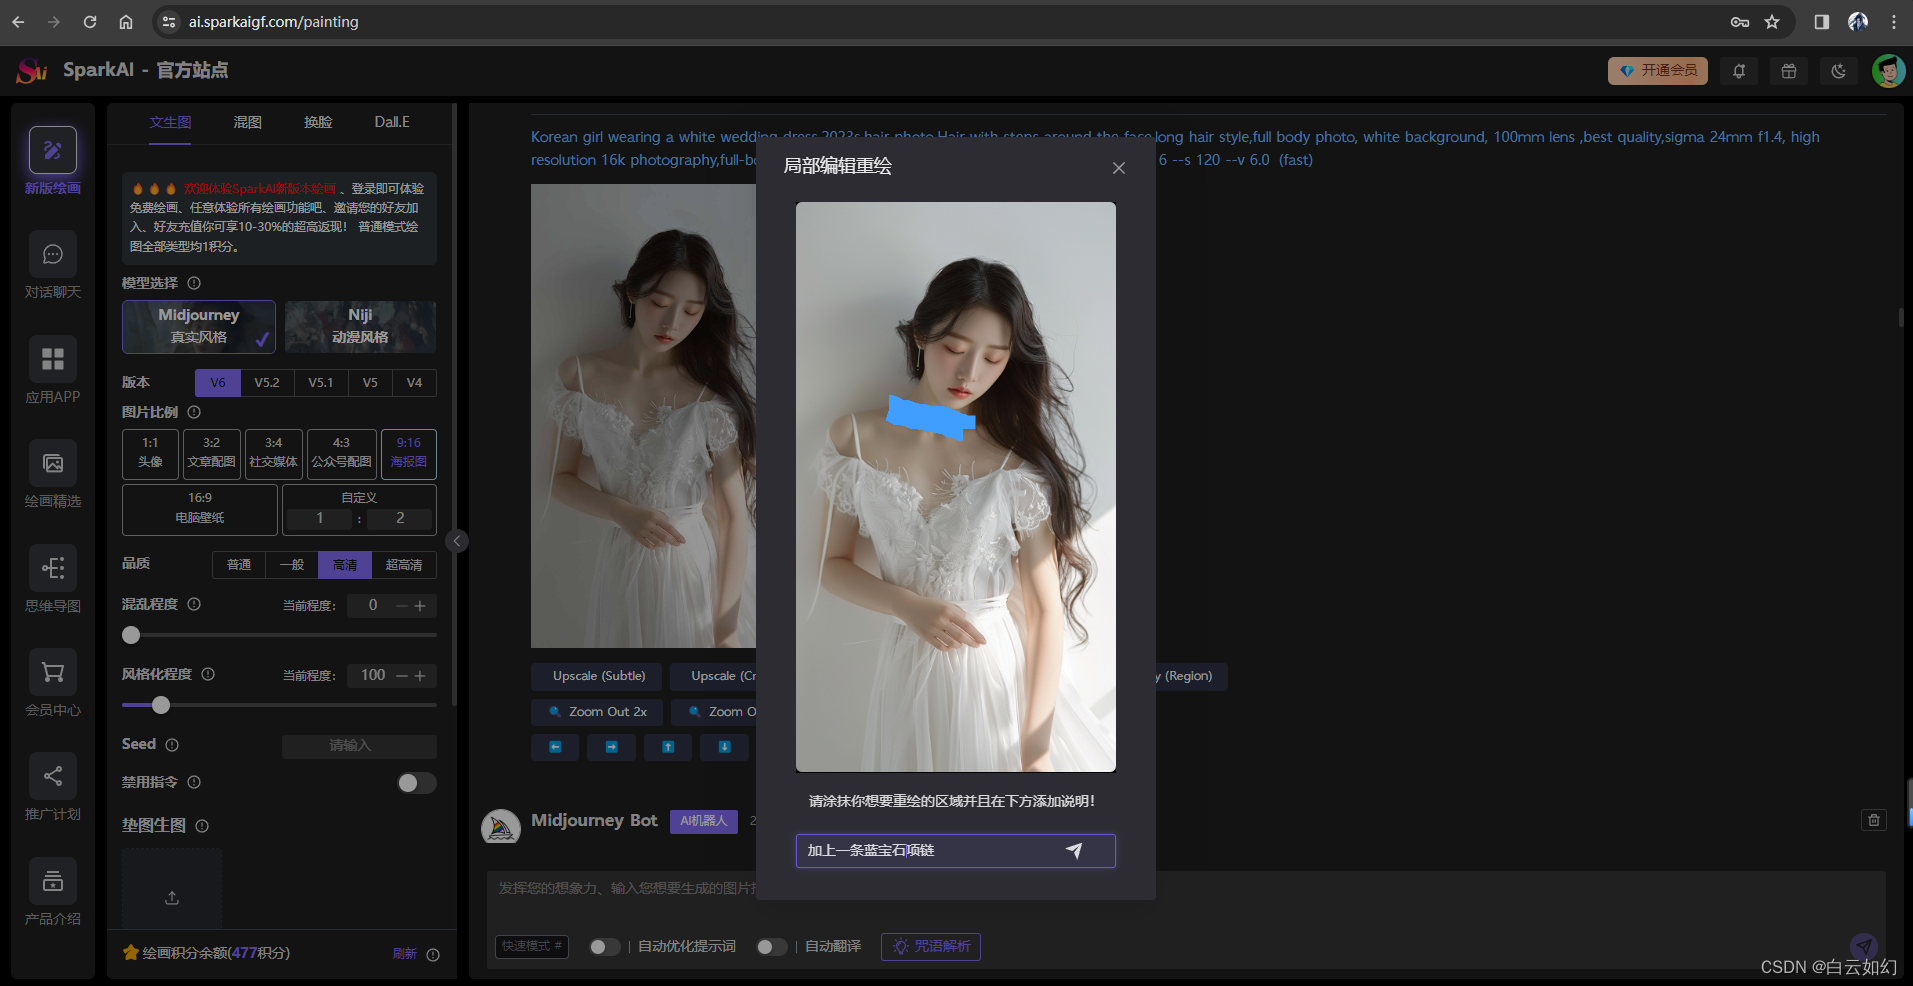Toggle the 自动优化提示词 switch
This screenshot has width=1913, height=986.
point(604,947)
